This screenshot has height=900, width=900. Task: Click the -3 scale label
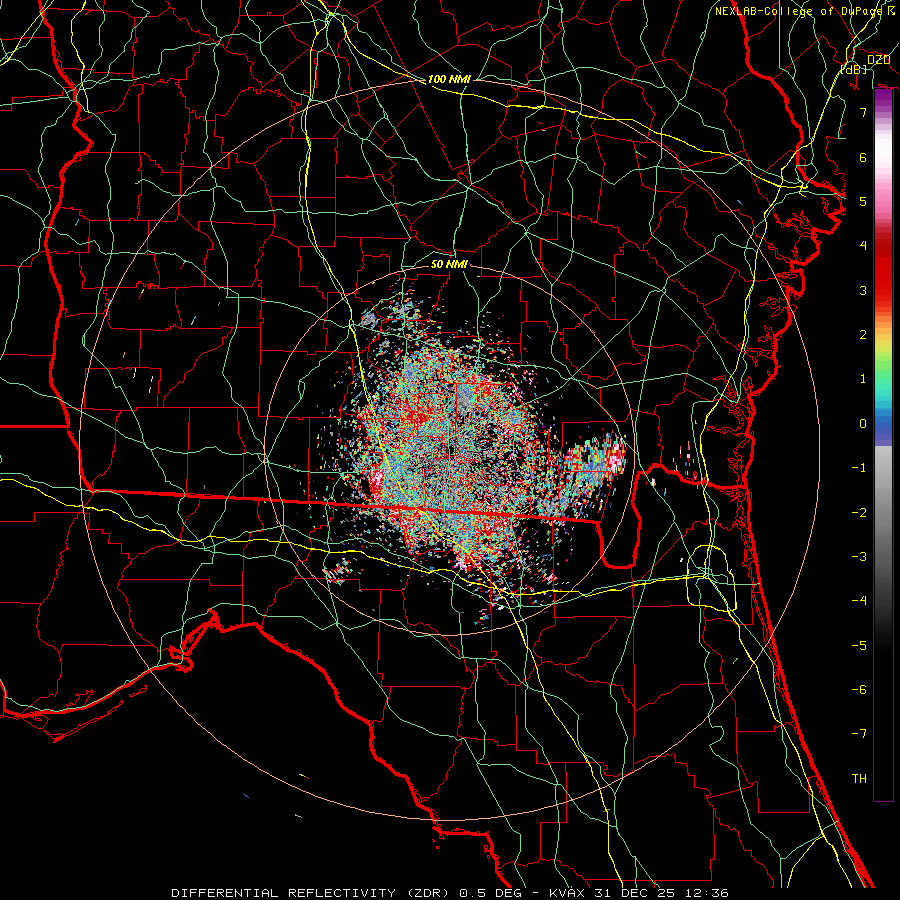coord(859,557)
